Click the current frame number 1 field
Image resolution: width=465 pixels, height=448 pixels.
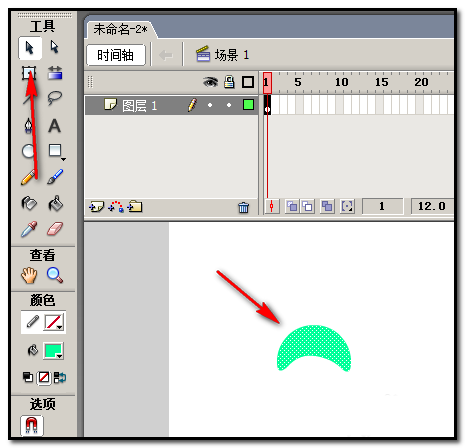(382, 206)
